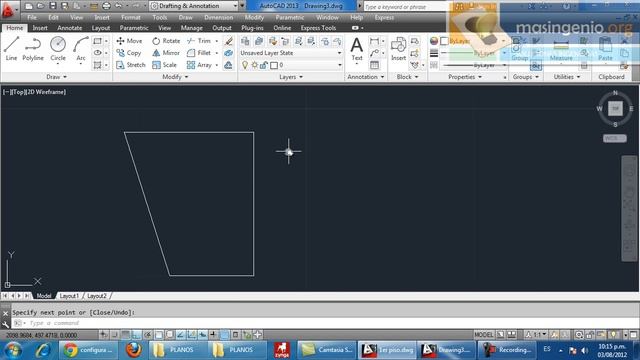Open the File menu
The width and height of the screenshot is (640, 360).
32,18
